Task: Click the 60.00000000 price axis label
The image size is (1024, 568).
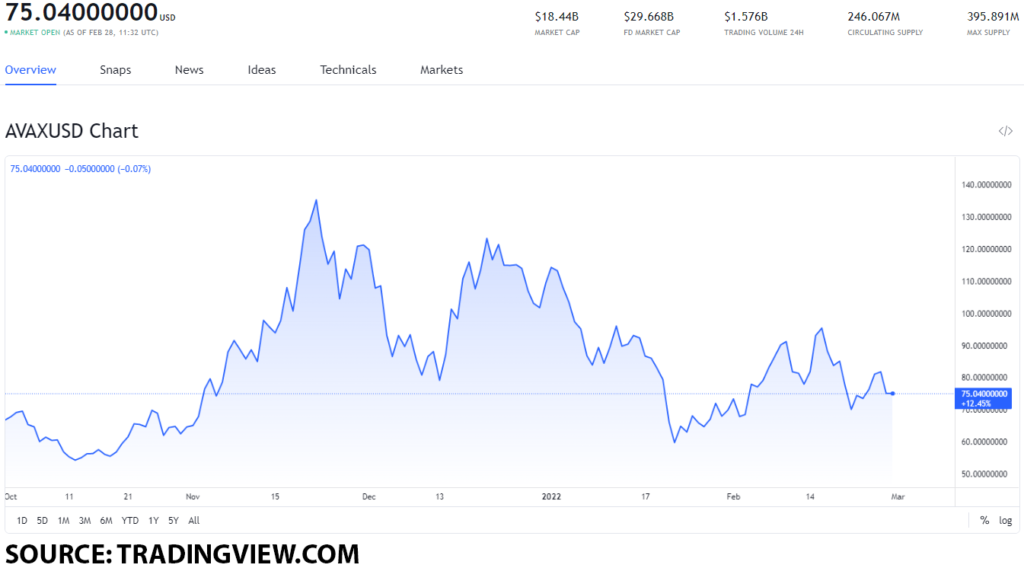Action: (x=986, y=442)
